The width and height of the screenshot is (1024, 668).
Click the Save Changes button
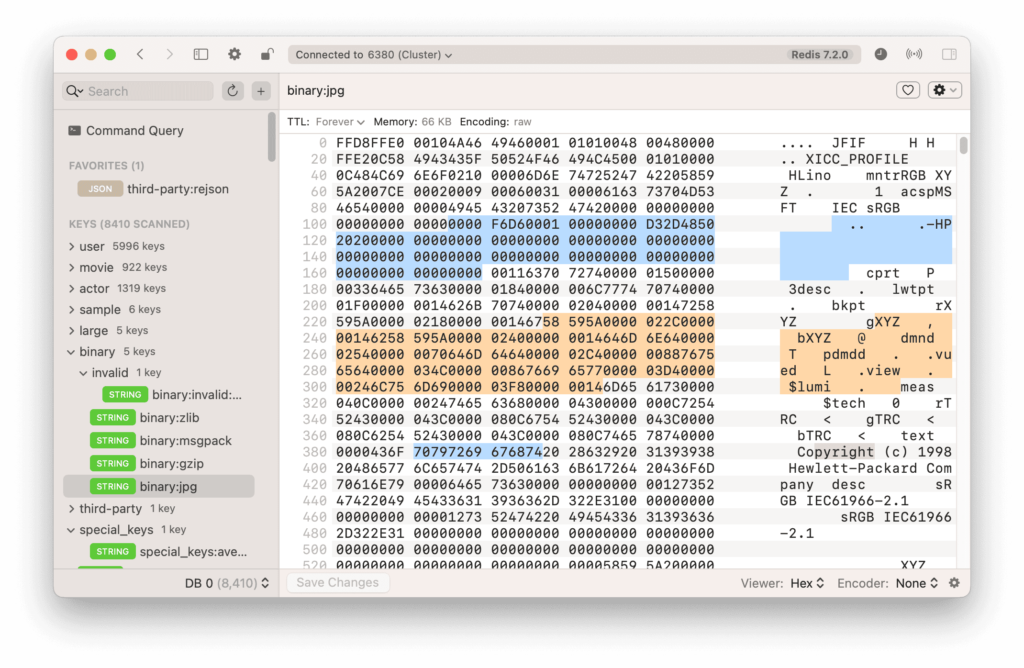click(x=337, y=582)
